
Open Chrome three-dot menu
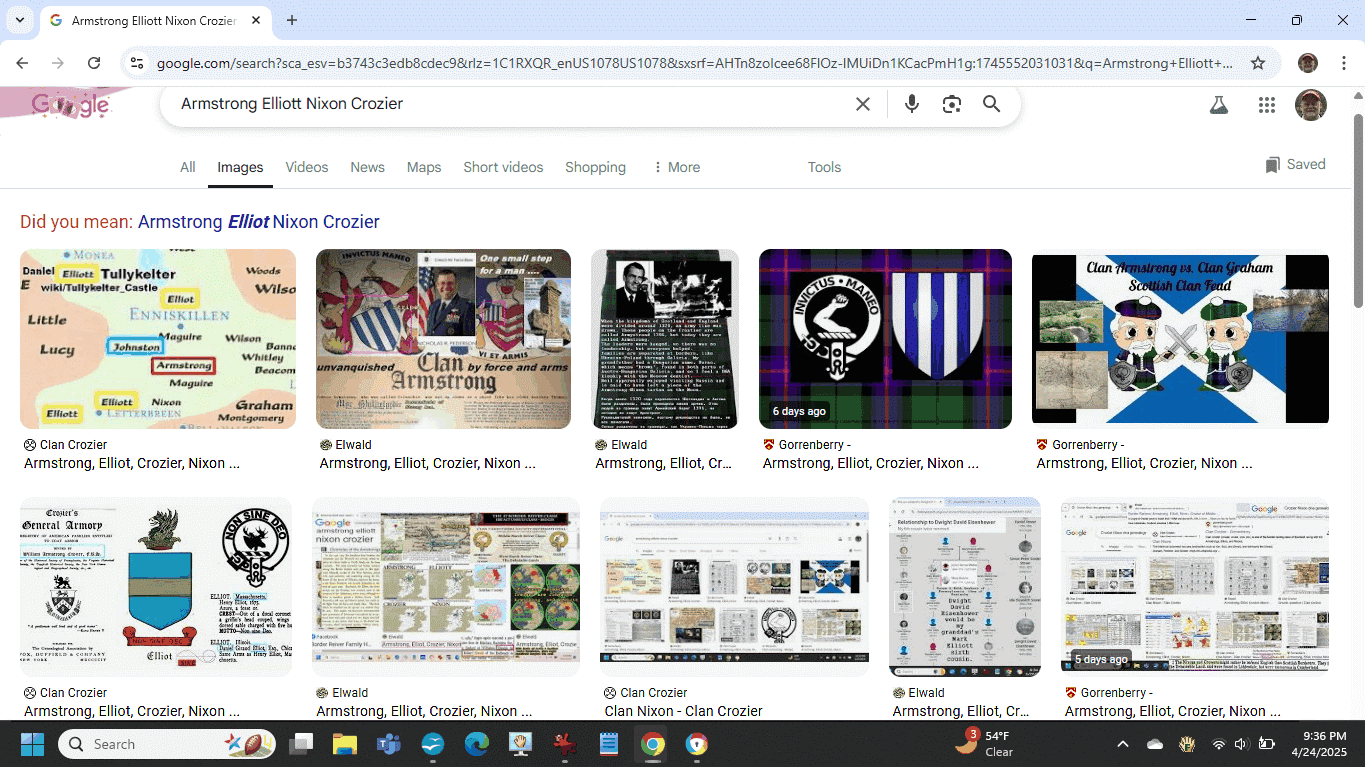(1343, 63)
